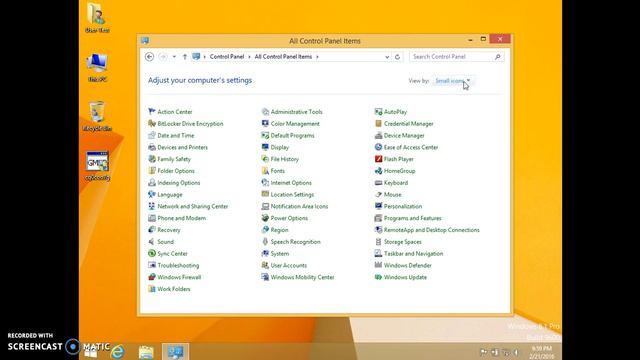
Task: Expand chevron after All Control Panel Items
Action: [x=317, y=57]
